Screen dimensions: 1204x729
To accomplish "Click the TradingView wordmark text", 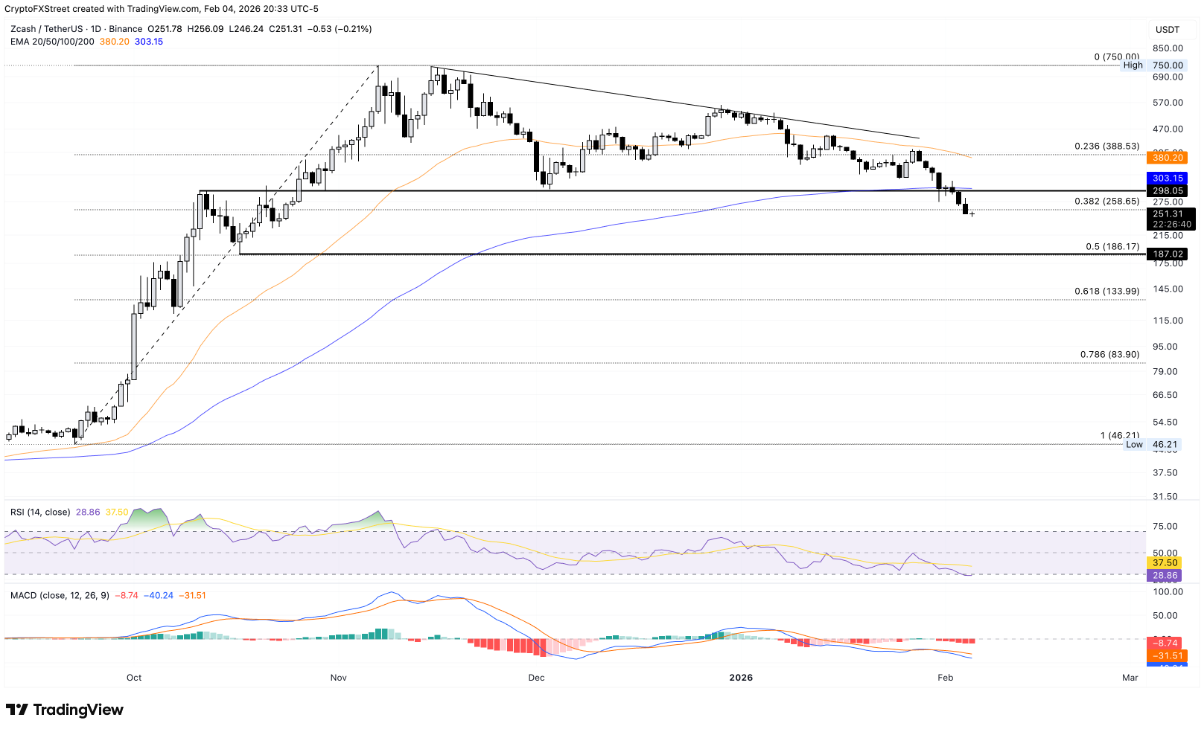I will tap(78, 709).
